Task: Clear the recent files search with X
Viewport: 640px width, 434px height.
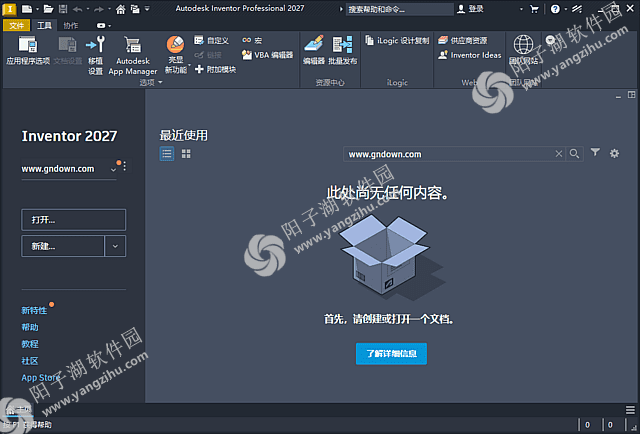Action: 559,154
